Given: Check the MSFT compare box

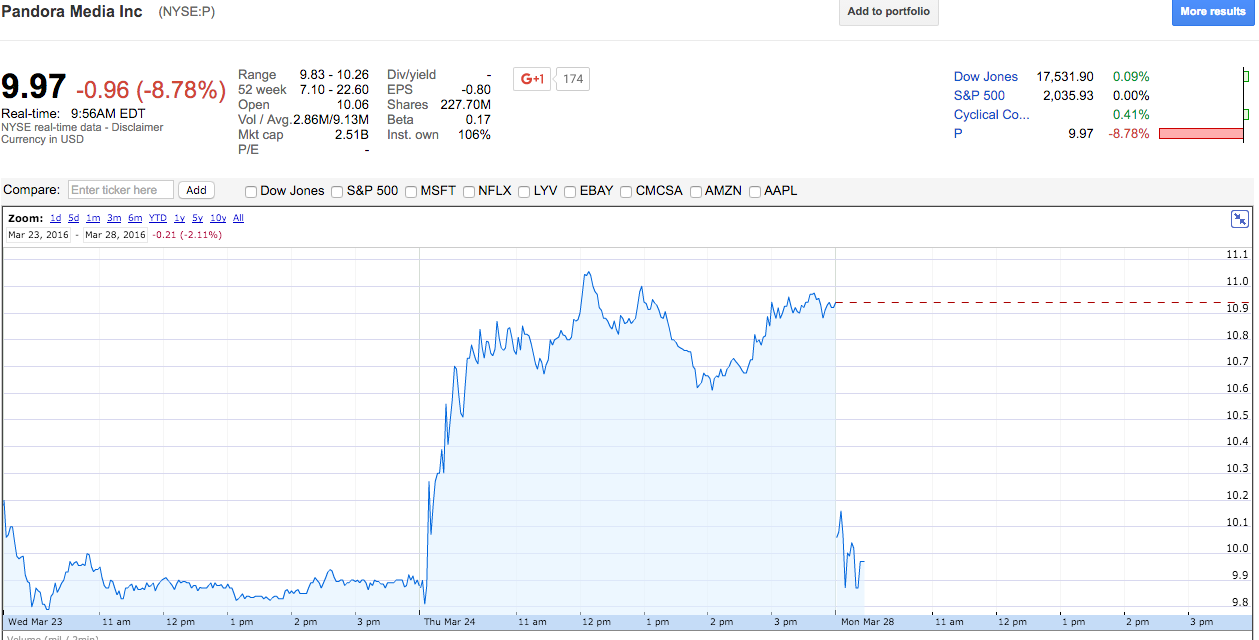Looking at the screenshot, I should [411, 191].
